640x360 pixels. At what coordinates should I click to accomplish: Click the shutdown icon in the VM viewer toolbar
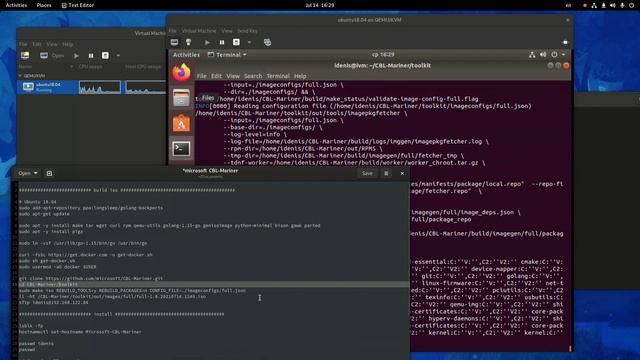236,42
